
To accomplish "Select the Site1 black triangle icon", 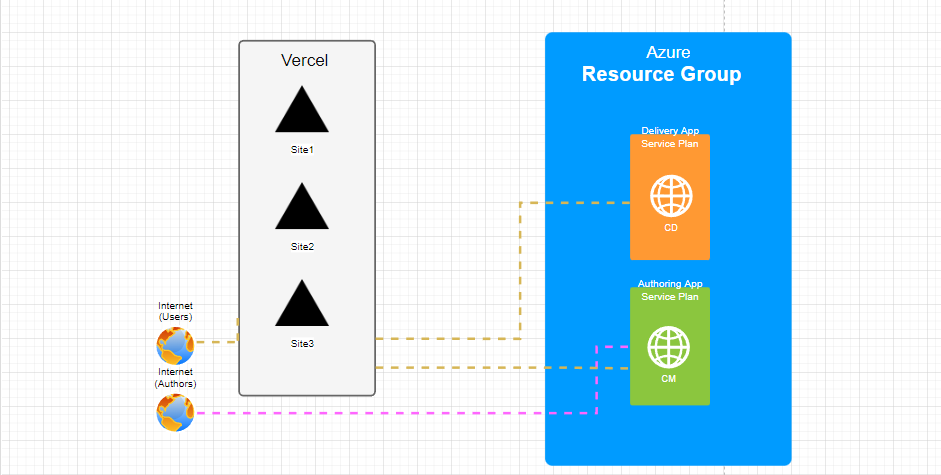I will [302, 113].
